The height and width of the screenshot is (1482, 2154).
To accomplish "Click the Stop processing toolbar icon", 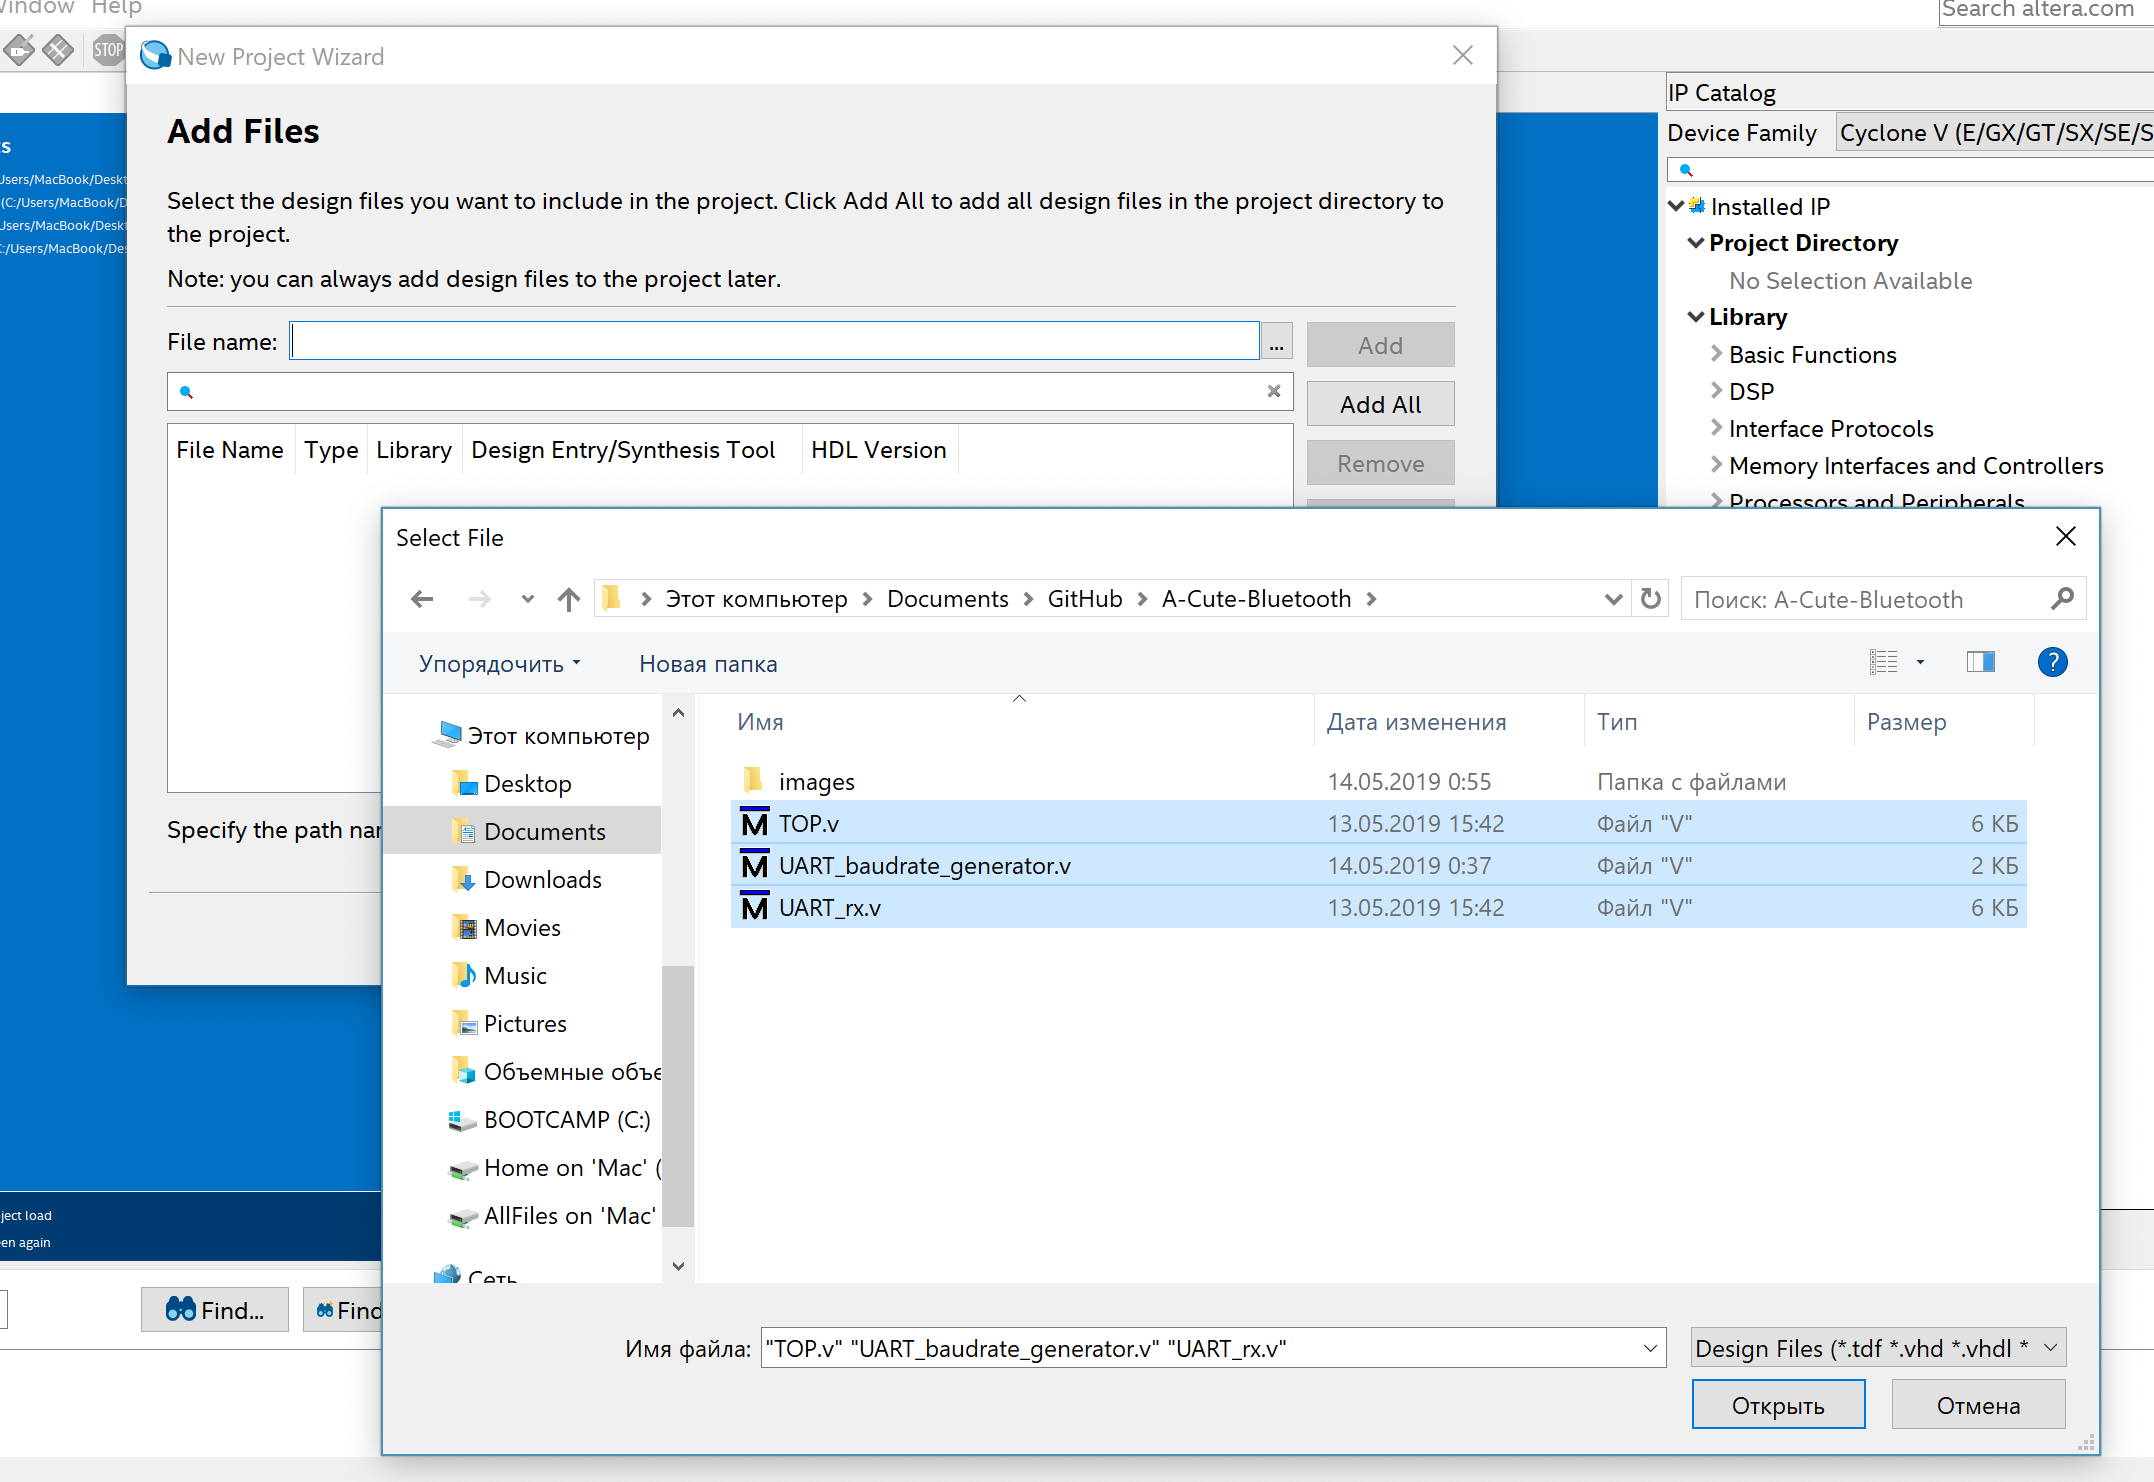I will [107, 49].
